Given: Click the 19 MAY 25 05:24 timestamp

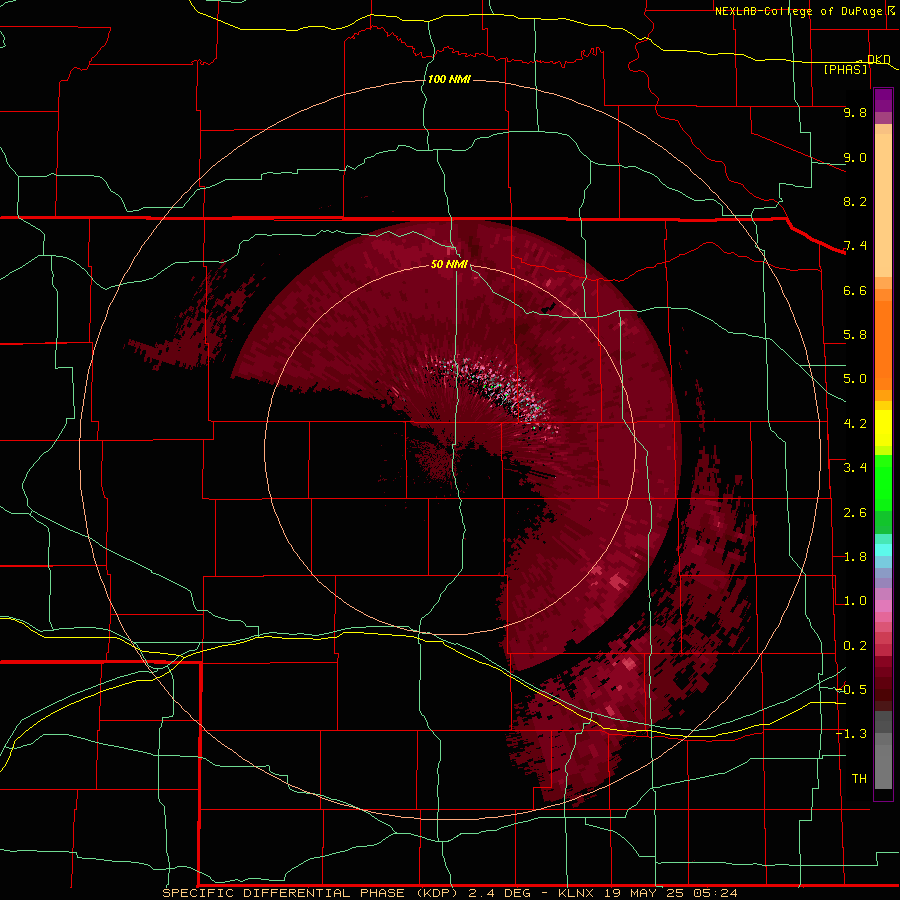Looking at the screenshot, I should [670, 893].
